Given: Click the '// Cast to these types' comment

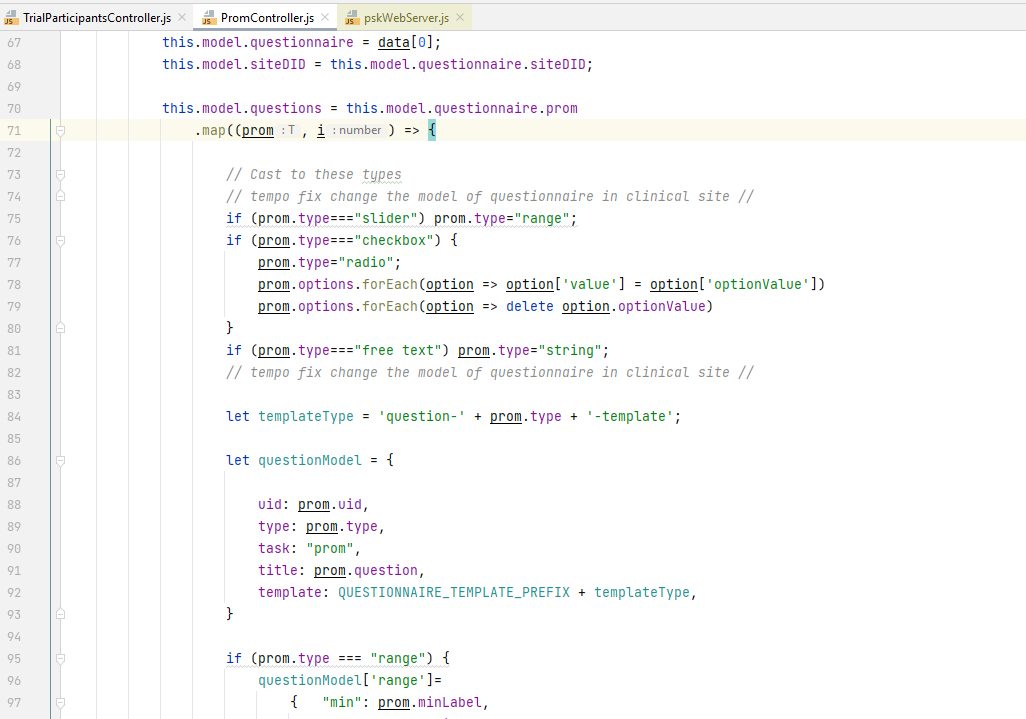Looking at the screenshot, I should pyautogui.click(x=313, y=175).
